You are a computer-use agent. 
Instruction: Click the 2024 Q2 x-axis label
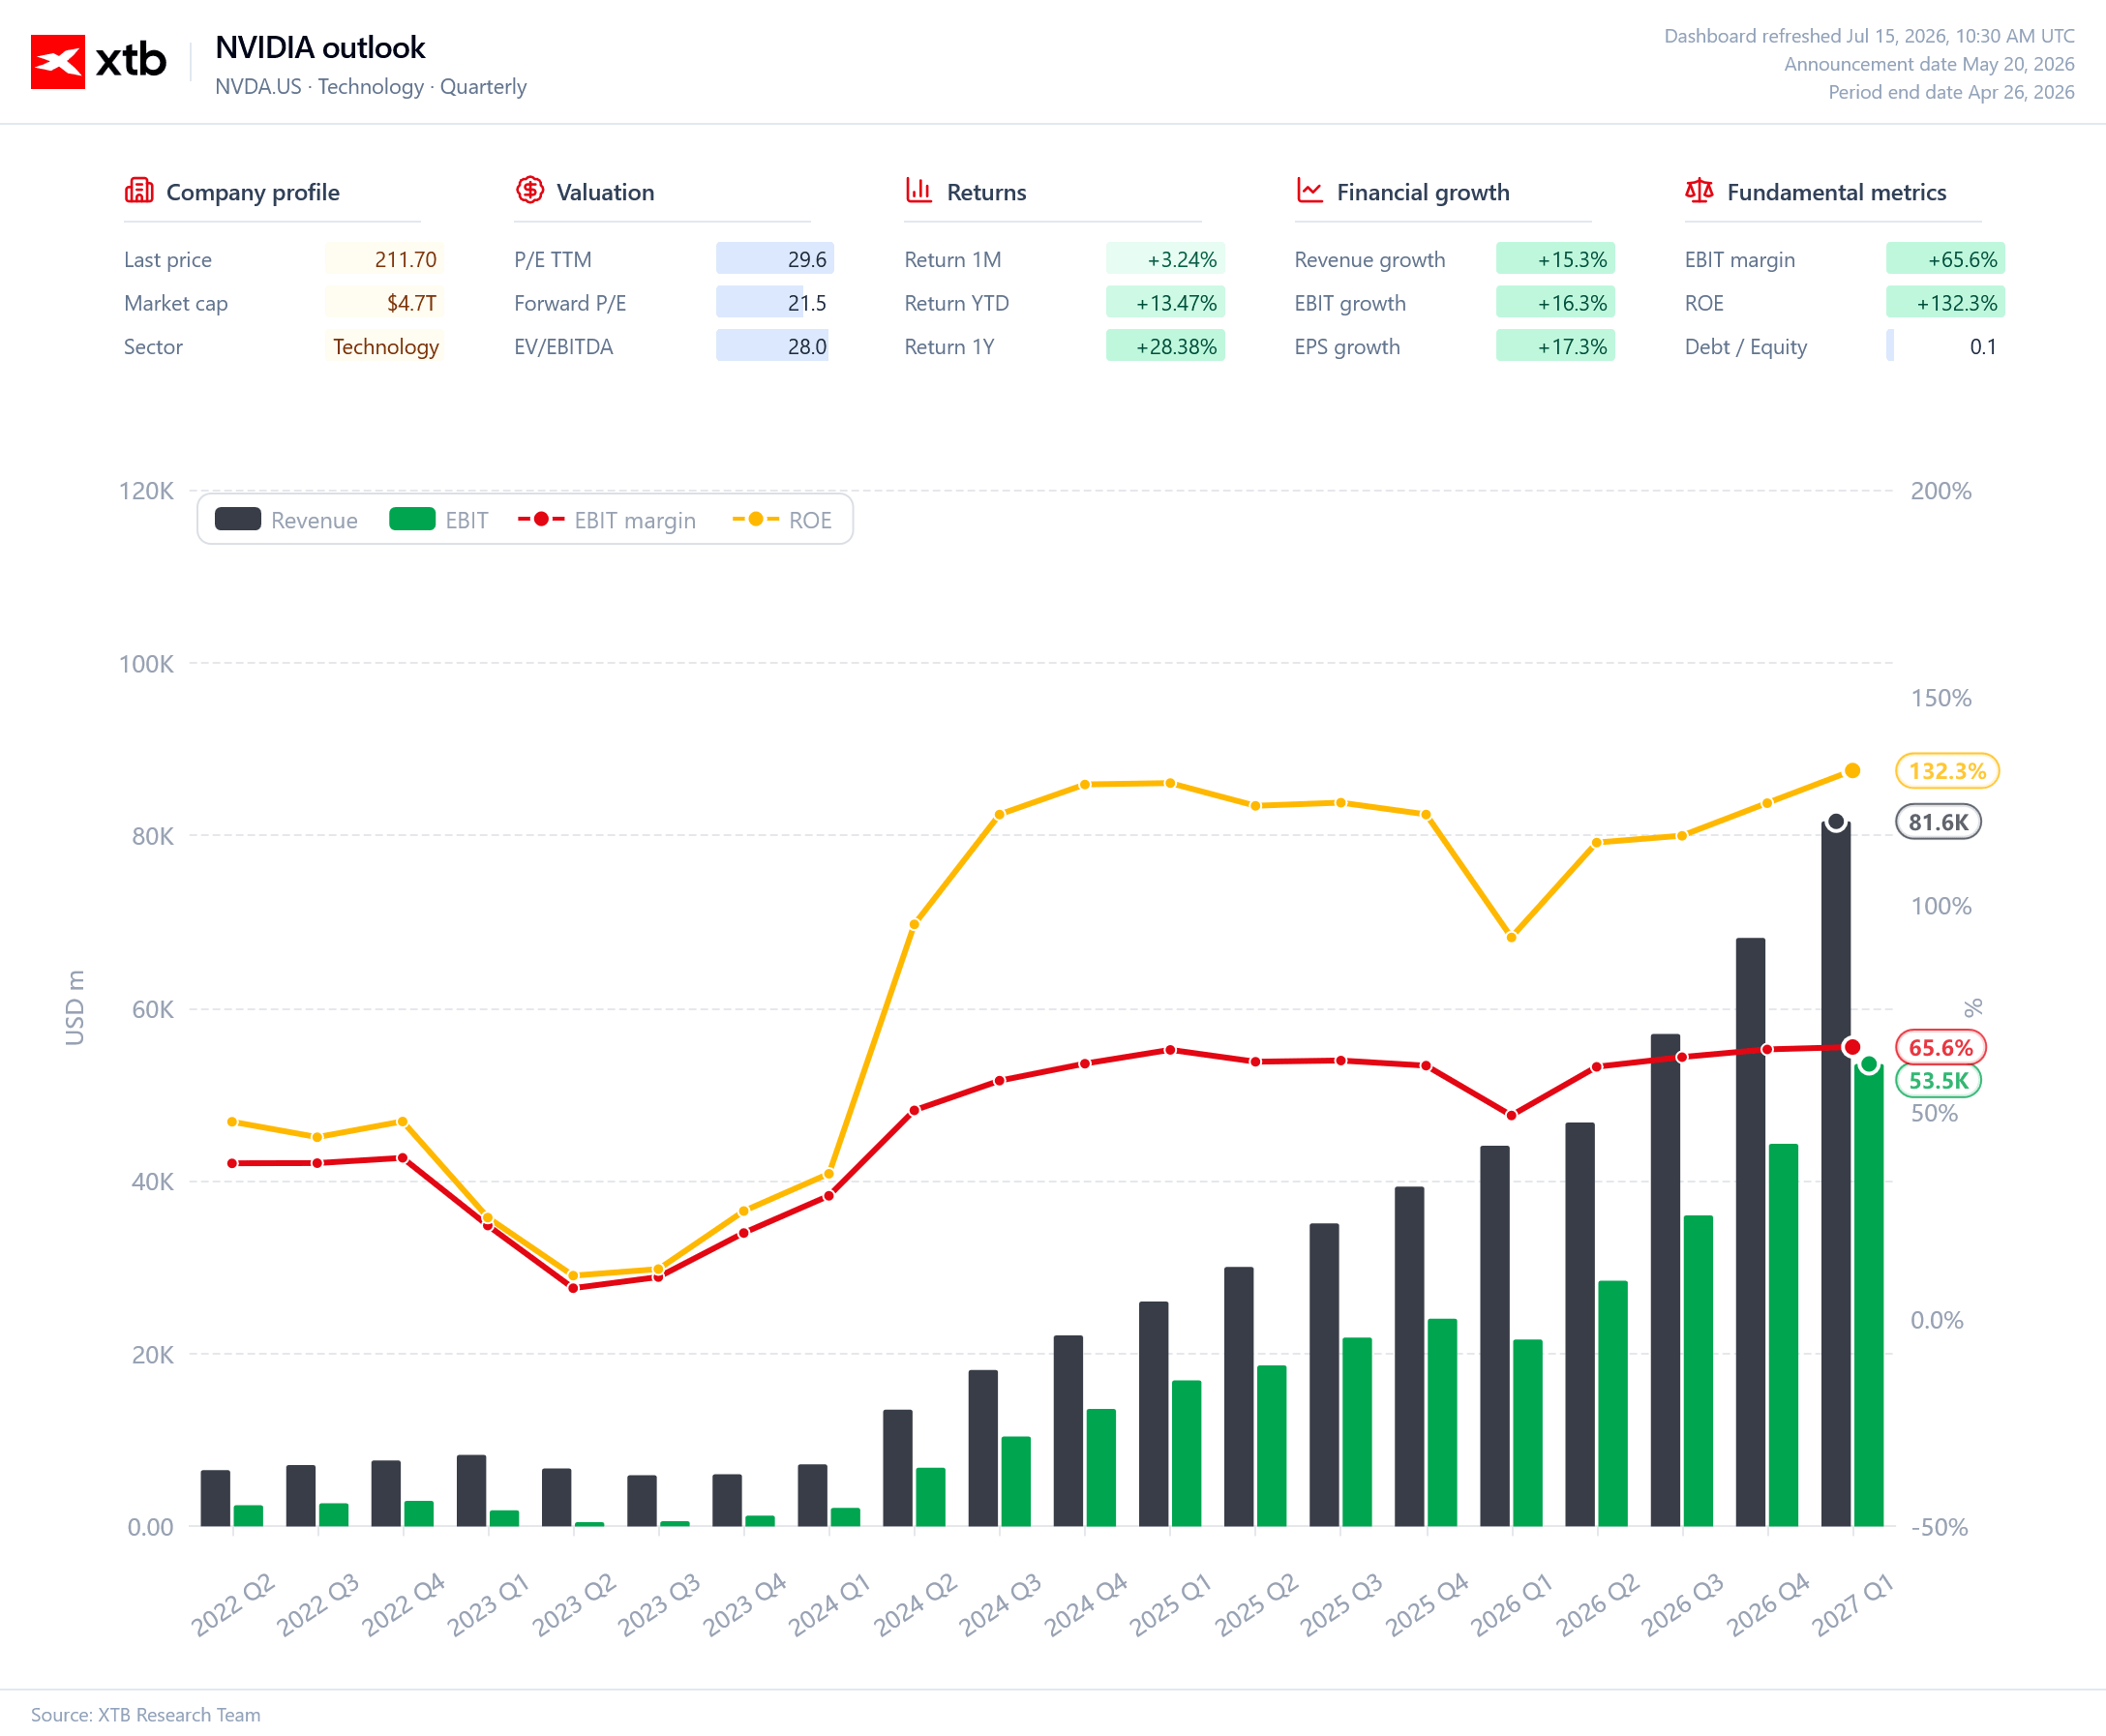(915, 1604)
